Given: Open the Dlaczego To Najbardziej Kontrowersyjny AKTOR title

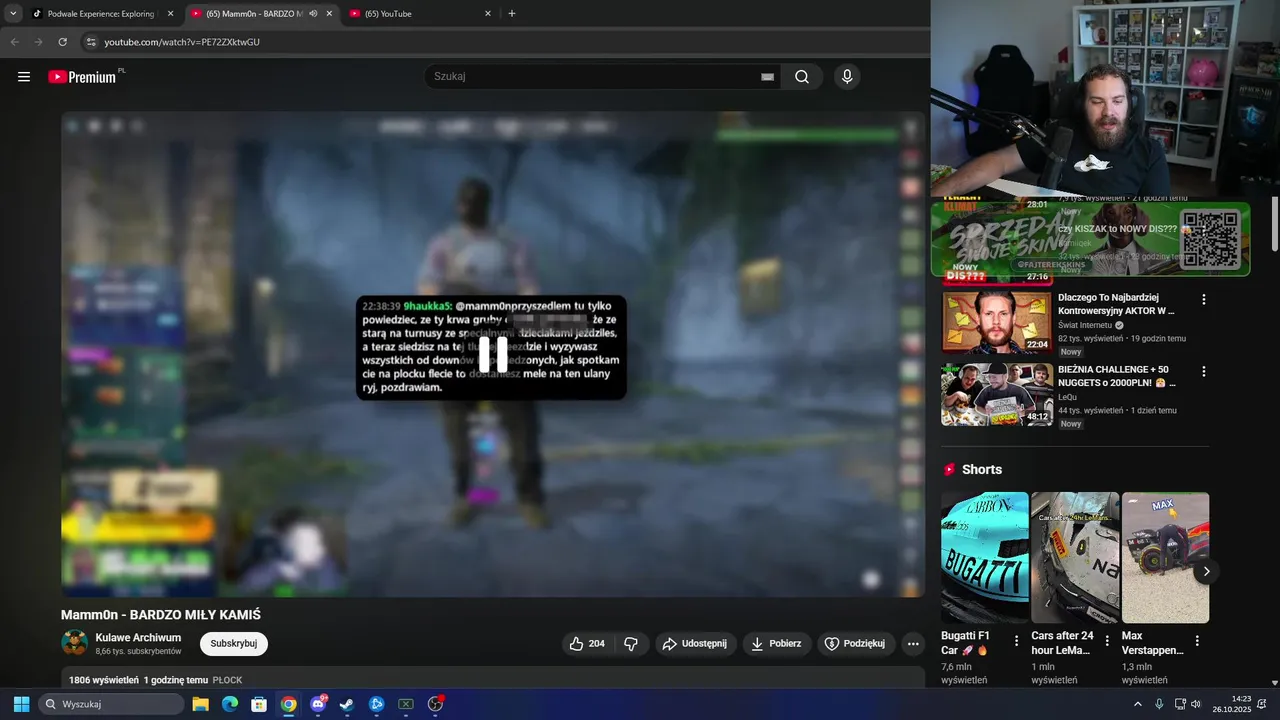Looking at the screenshot, I should pos(1116,304).
